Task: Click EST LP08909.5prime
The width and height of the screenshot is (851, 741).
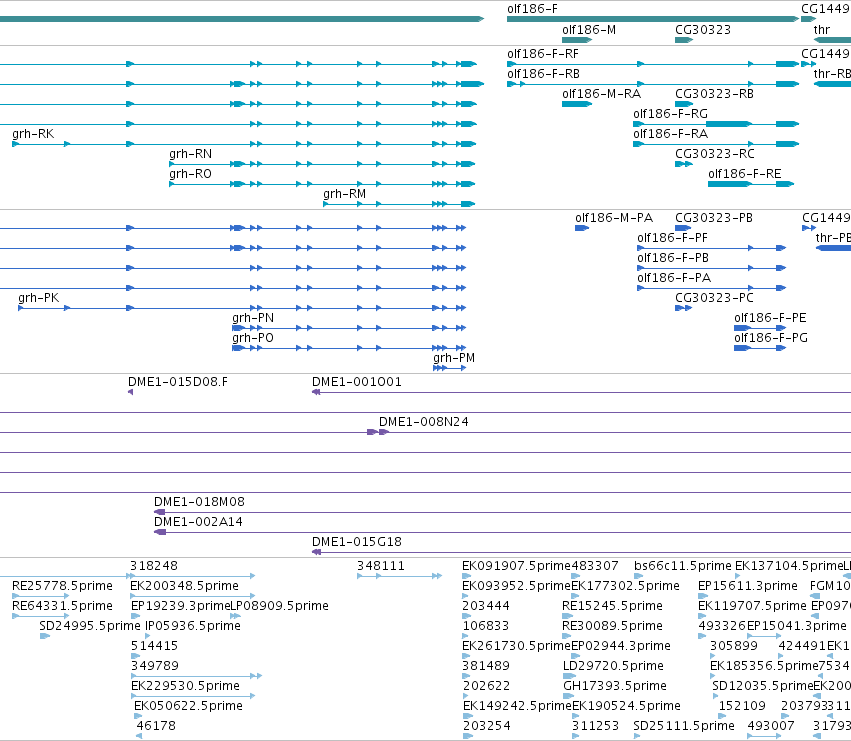Action: [280, 606]
